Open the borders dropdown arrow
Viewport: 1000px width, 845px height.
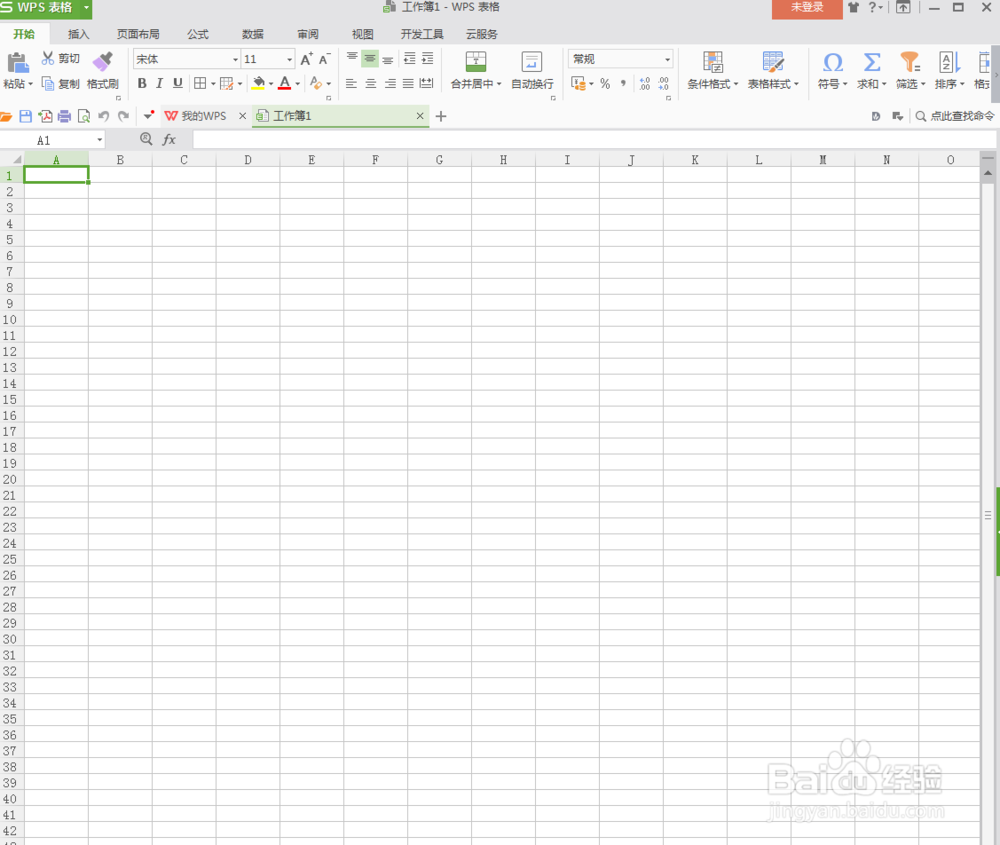(x=213, y=84)
